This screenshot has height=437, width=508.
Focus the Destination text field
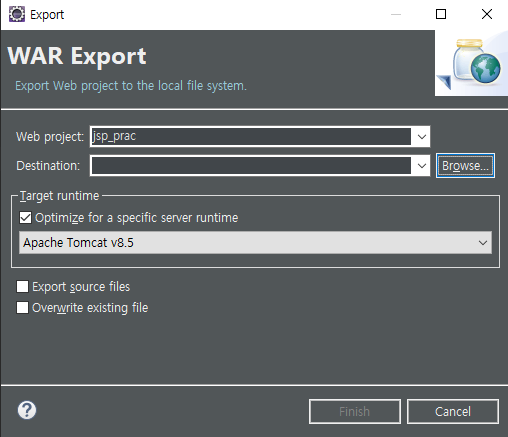point(251,166)
